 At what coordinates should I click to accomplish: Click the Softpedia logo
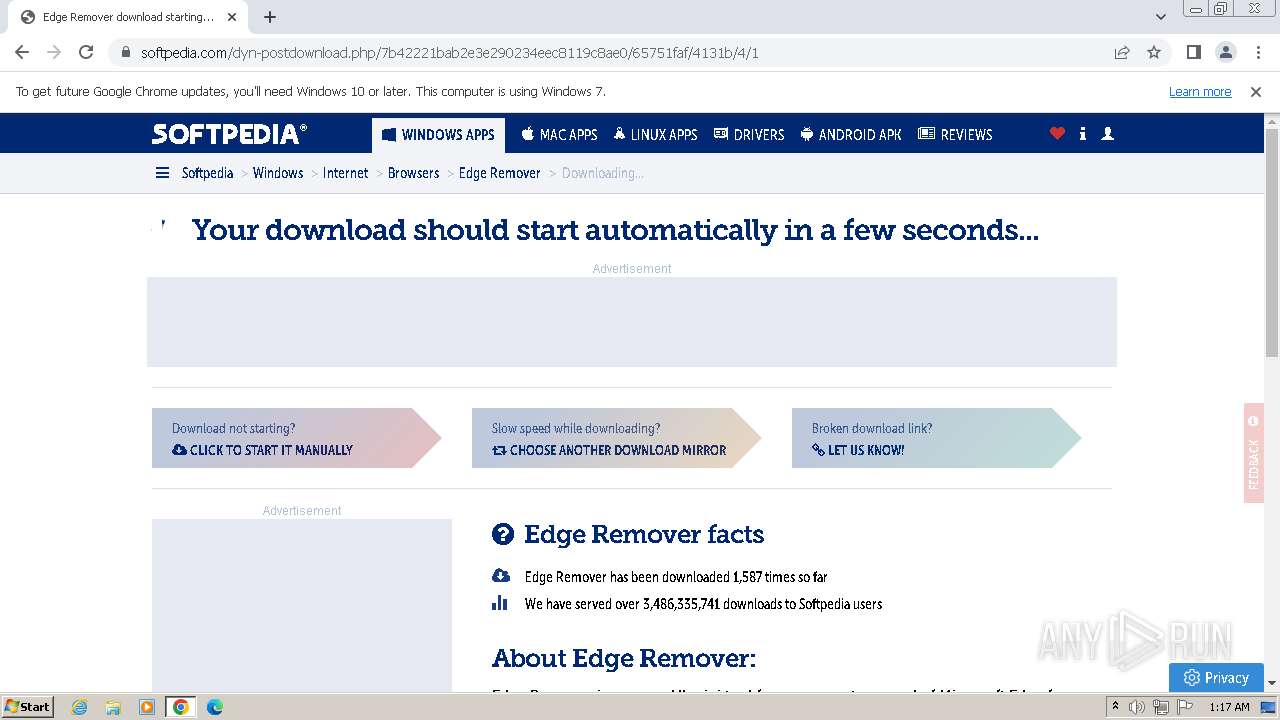tap(229, 134)
